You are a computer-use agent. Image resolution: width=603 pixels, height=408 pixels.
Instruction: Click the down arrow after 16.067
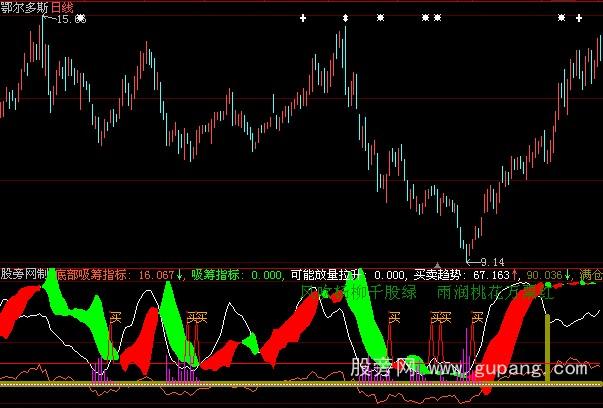coord(180,273)
